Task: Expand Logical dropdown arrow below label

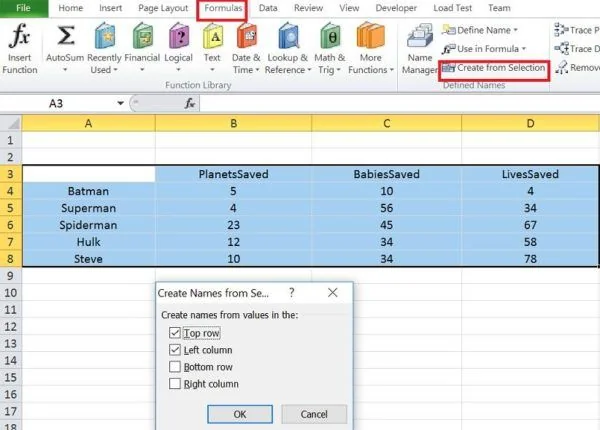Action: [x=178, y=70]
